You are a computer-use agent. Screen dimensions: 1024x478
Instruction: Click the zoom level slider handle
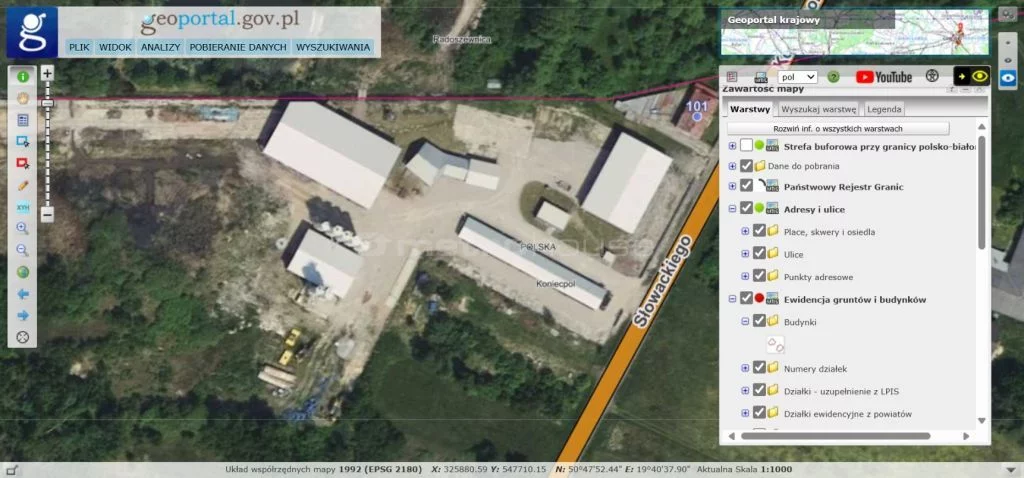point(47,103)
